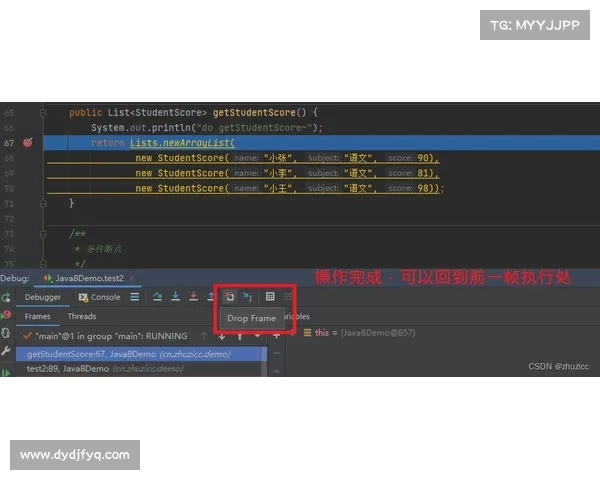Image resolution: width=600 pixels, height=480 pixels.
Task: Open the Threads tab
Action: tap(82, 316)
